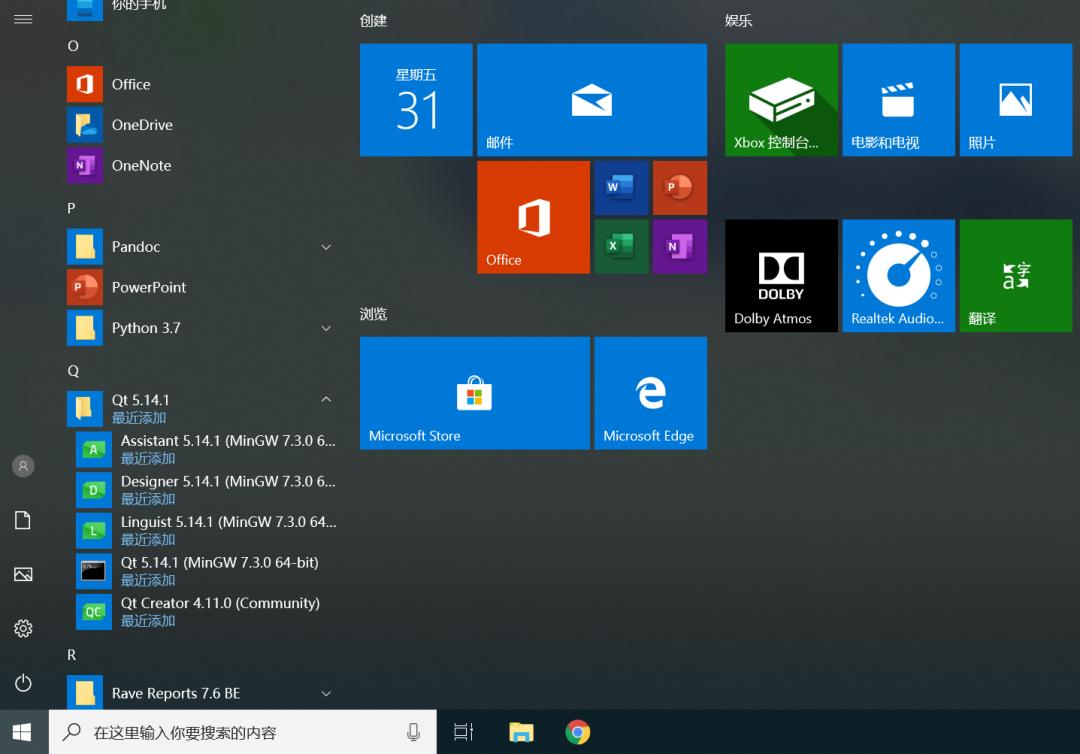The height and width of the screenshot is (754, 1080).
Task: Expand the Python 3.7 folder
Action: pos(326,328)
